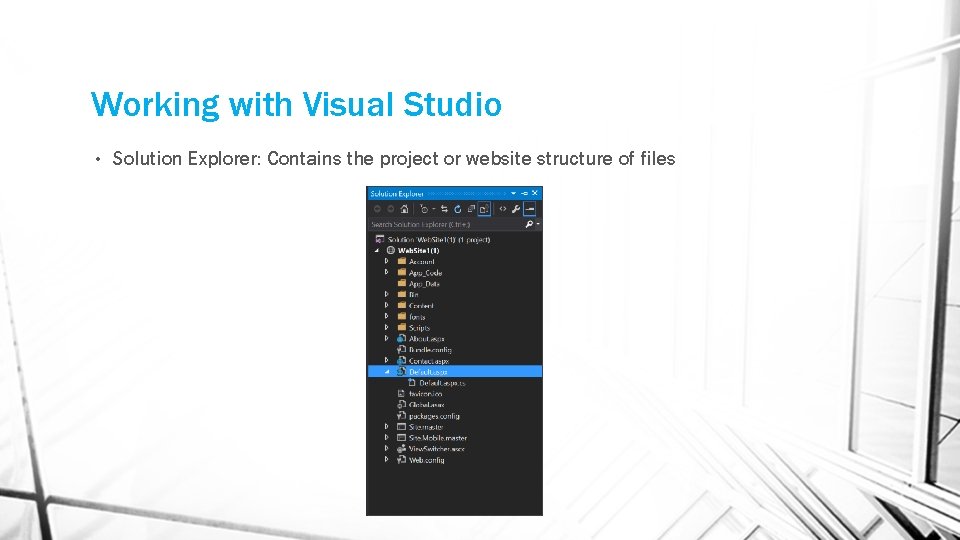This screenshot has height=540, width=960.
Task: Collapse the WebSite1(1) project node arrow
Action: click(x=377, y=250)
